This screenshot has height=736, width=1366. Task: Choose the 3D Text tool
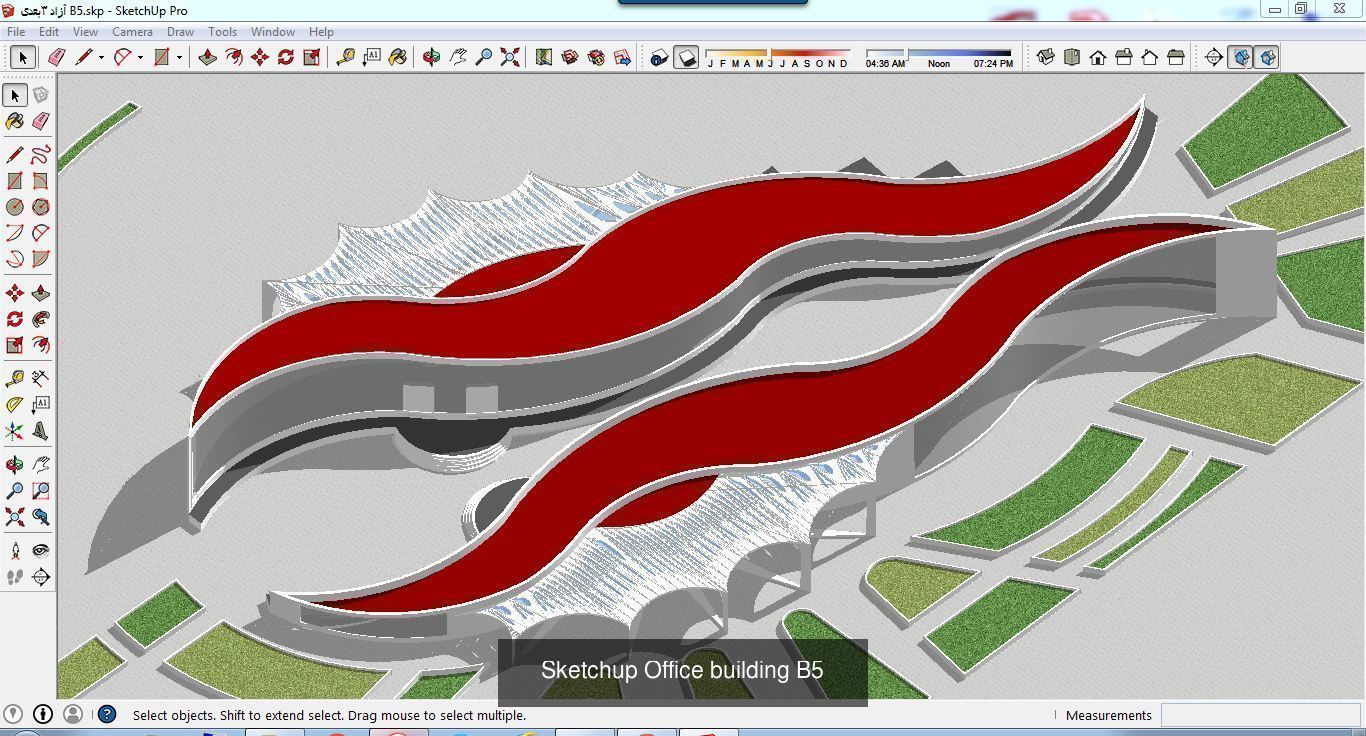click(x=41, y=431)
